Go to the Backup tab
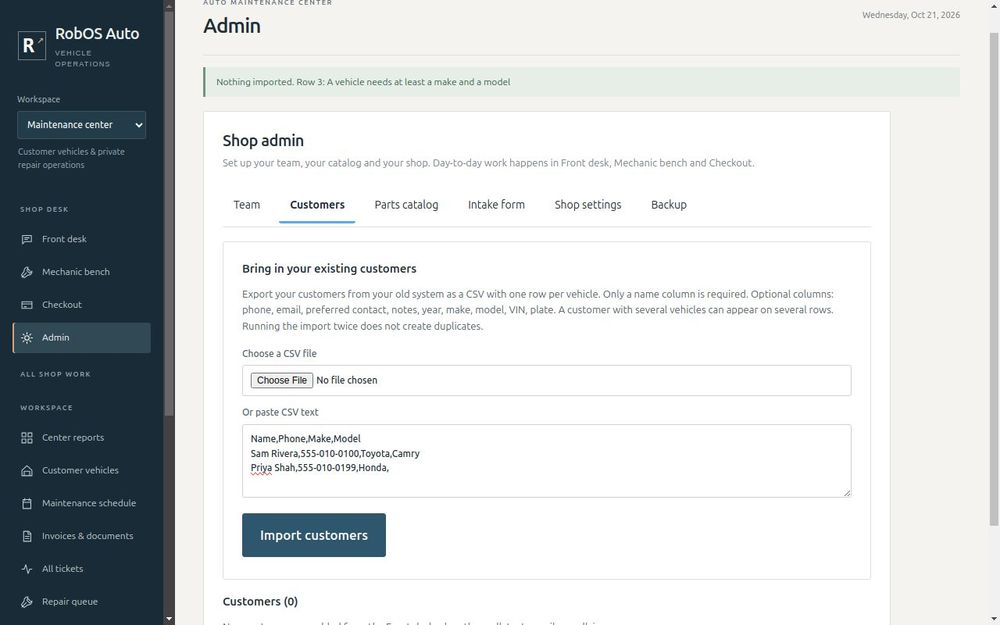 [668, 205]
